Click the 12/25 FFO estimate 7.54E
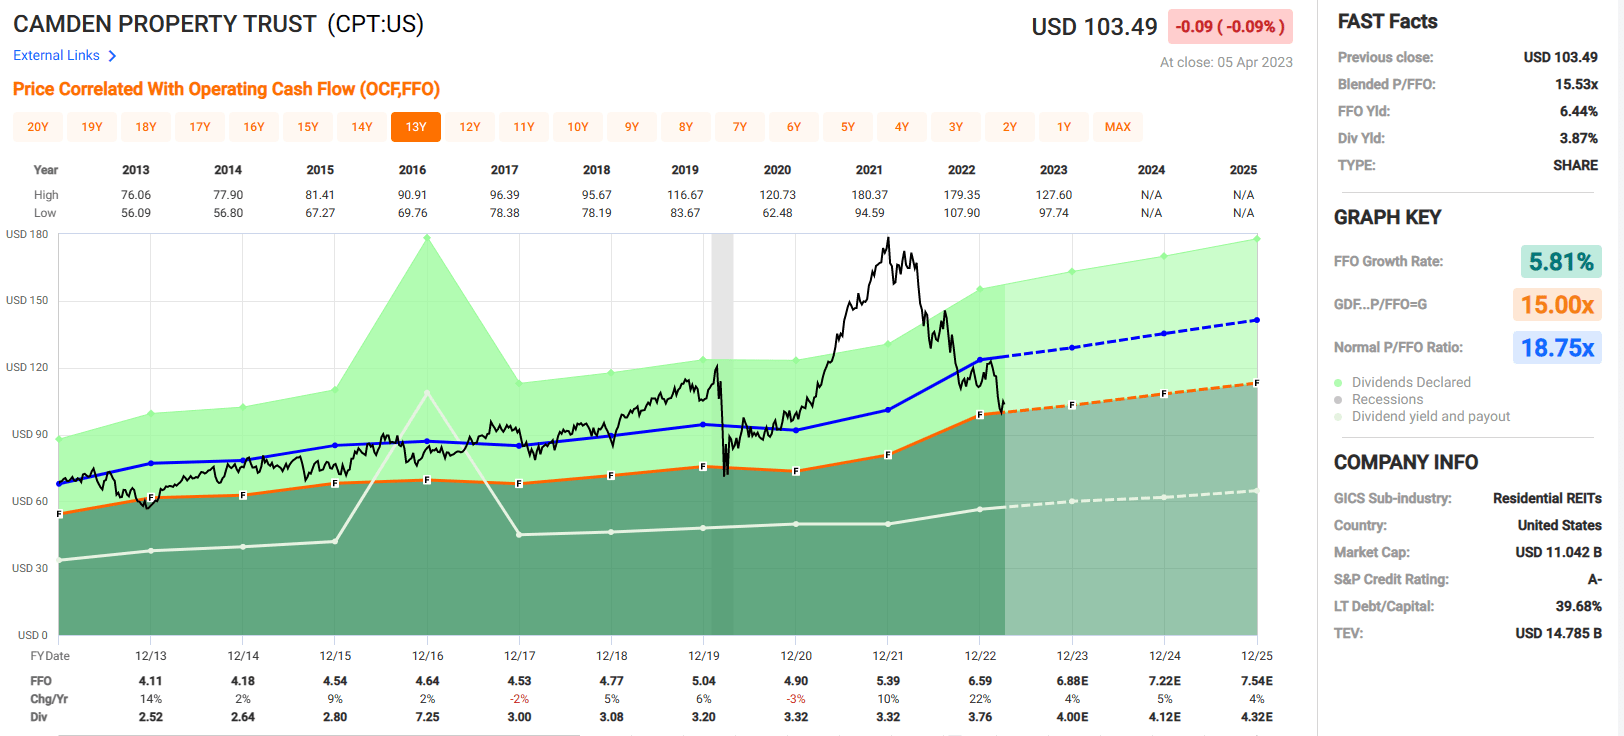Image resolution: width=1624 pixels, height=736 pixels. pyautogui.click(x=1257, y=681)
